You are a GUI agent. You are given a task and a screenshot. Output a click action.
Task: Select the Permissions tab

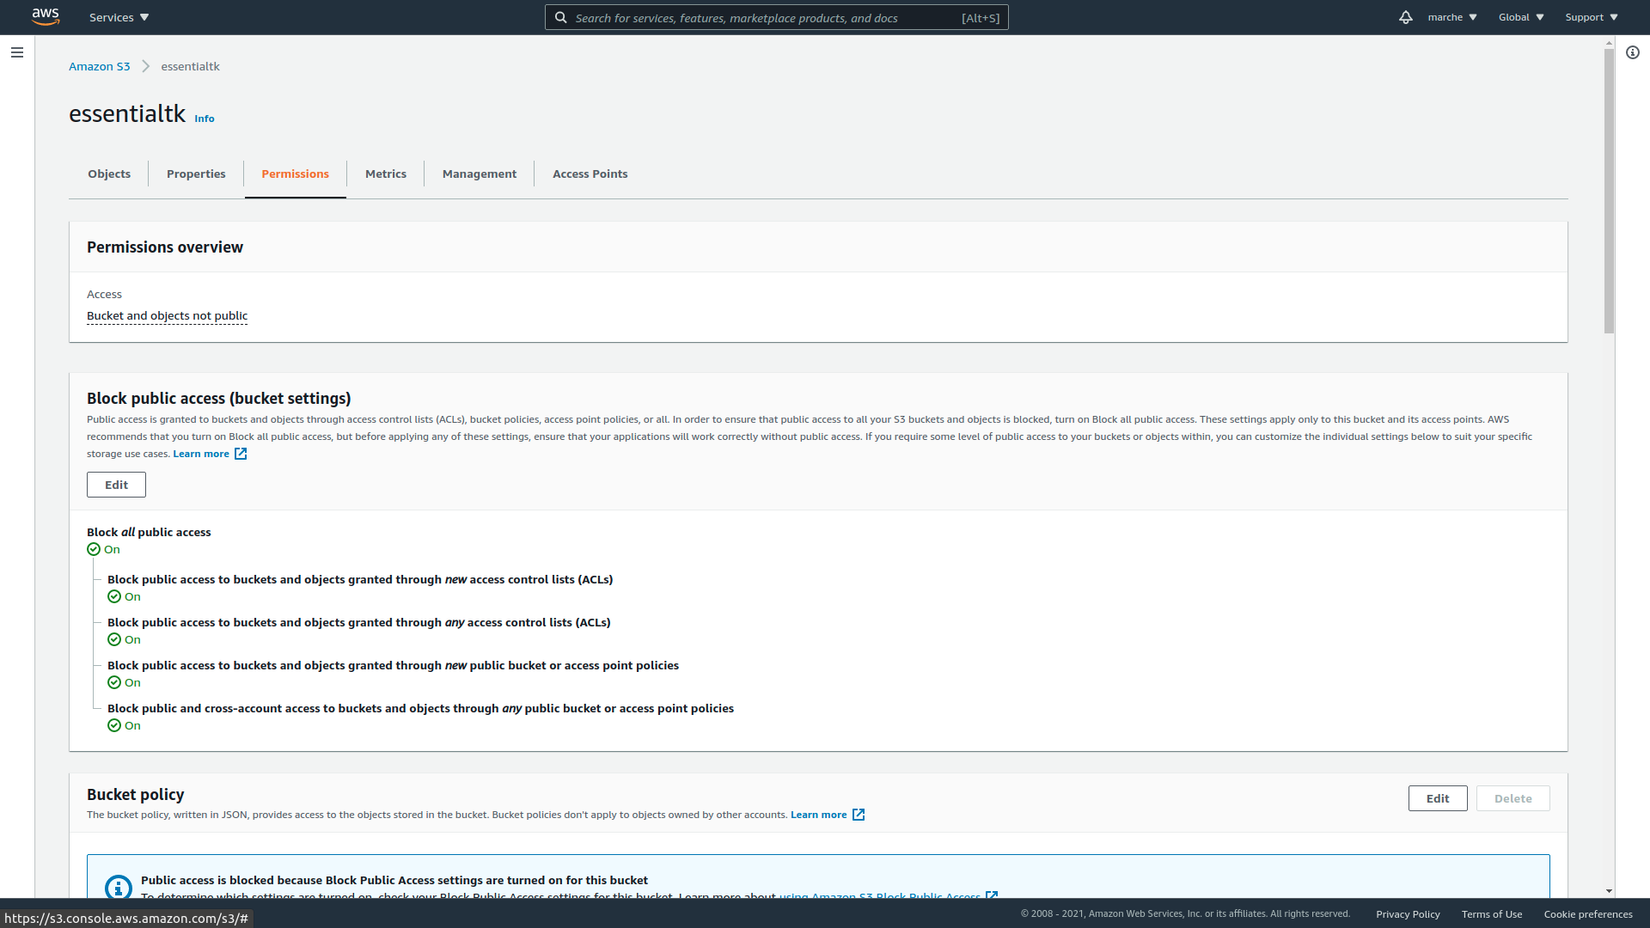(x=295, y=174)
